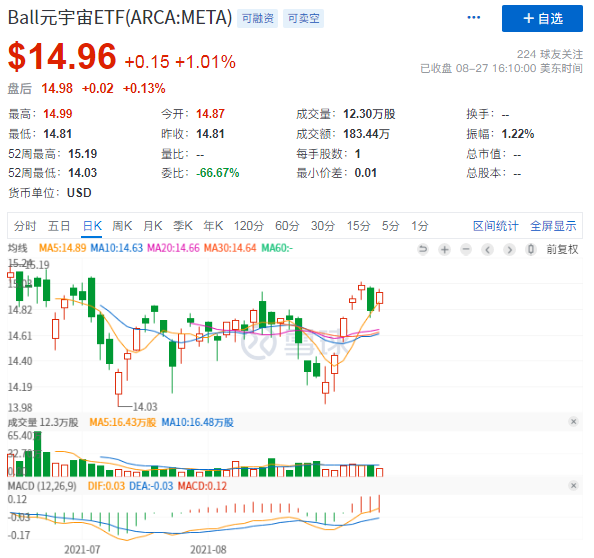Add stock via 自选 button
The width and height of the screenshot is (594, 558).
pyautogui.click(x=542, y=18)
